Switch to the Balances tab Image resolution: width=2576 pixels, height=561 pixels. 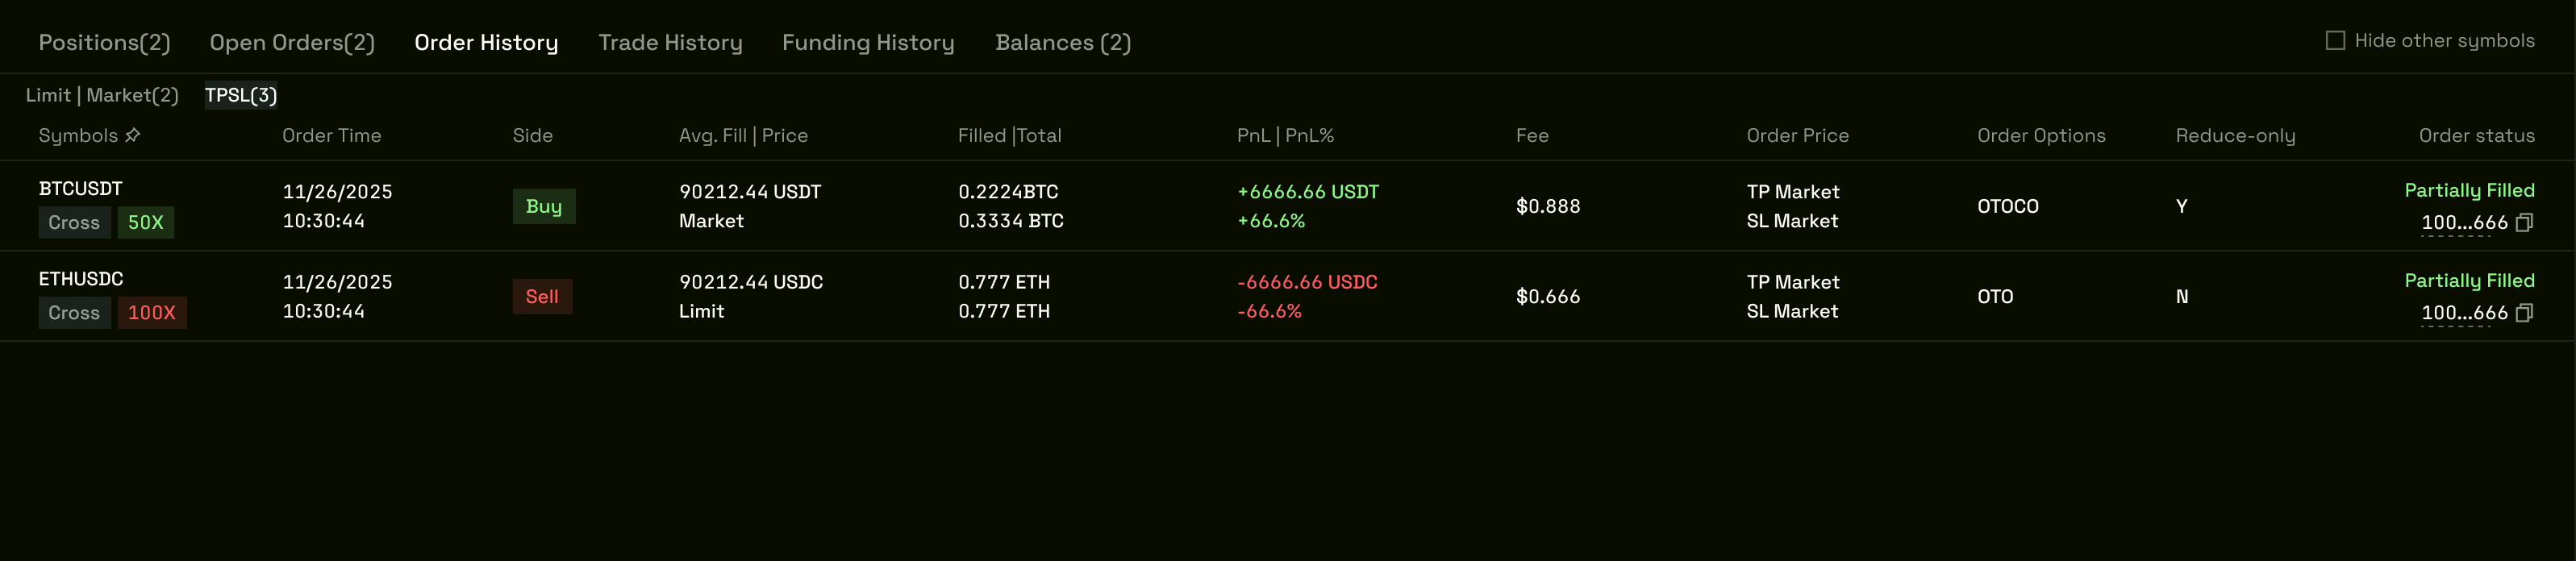coord(1063,42)
